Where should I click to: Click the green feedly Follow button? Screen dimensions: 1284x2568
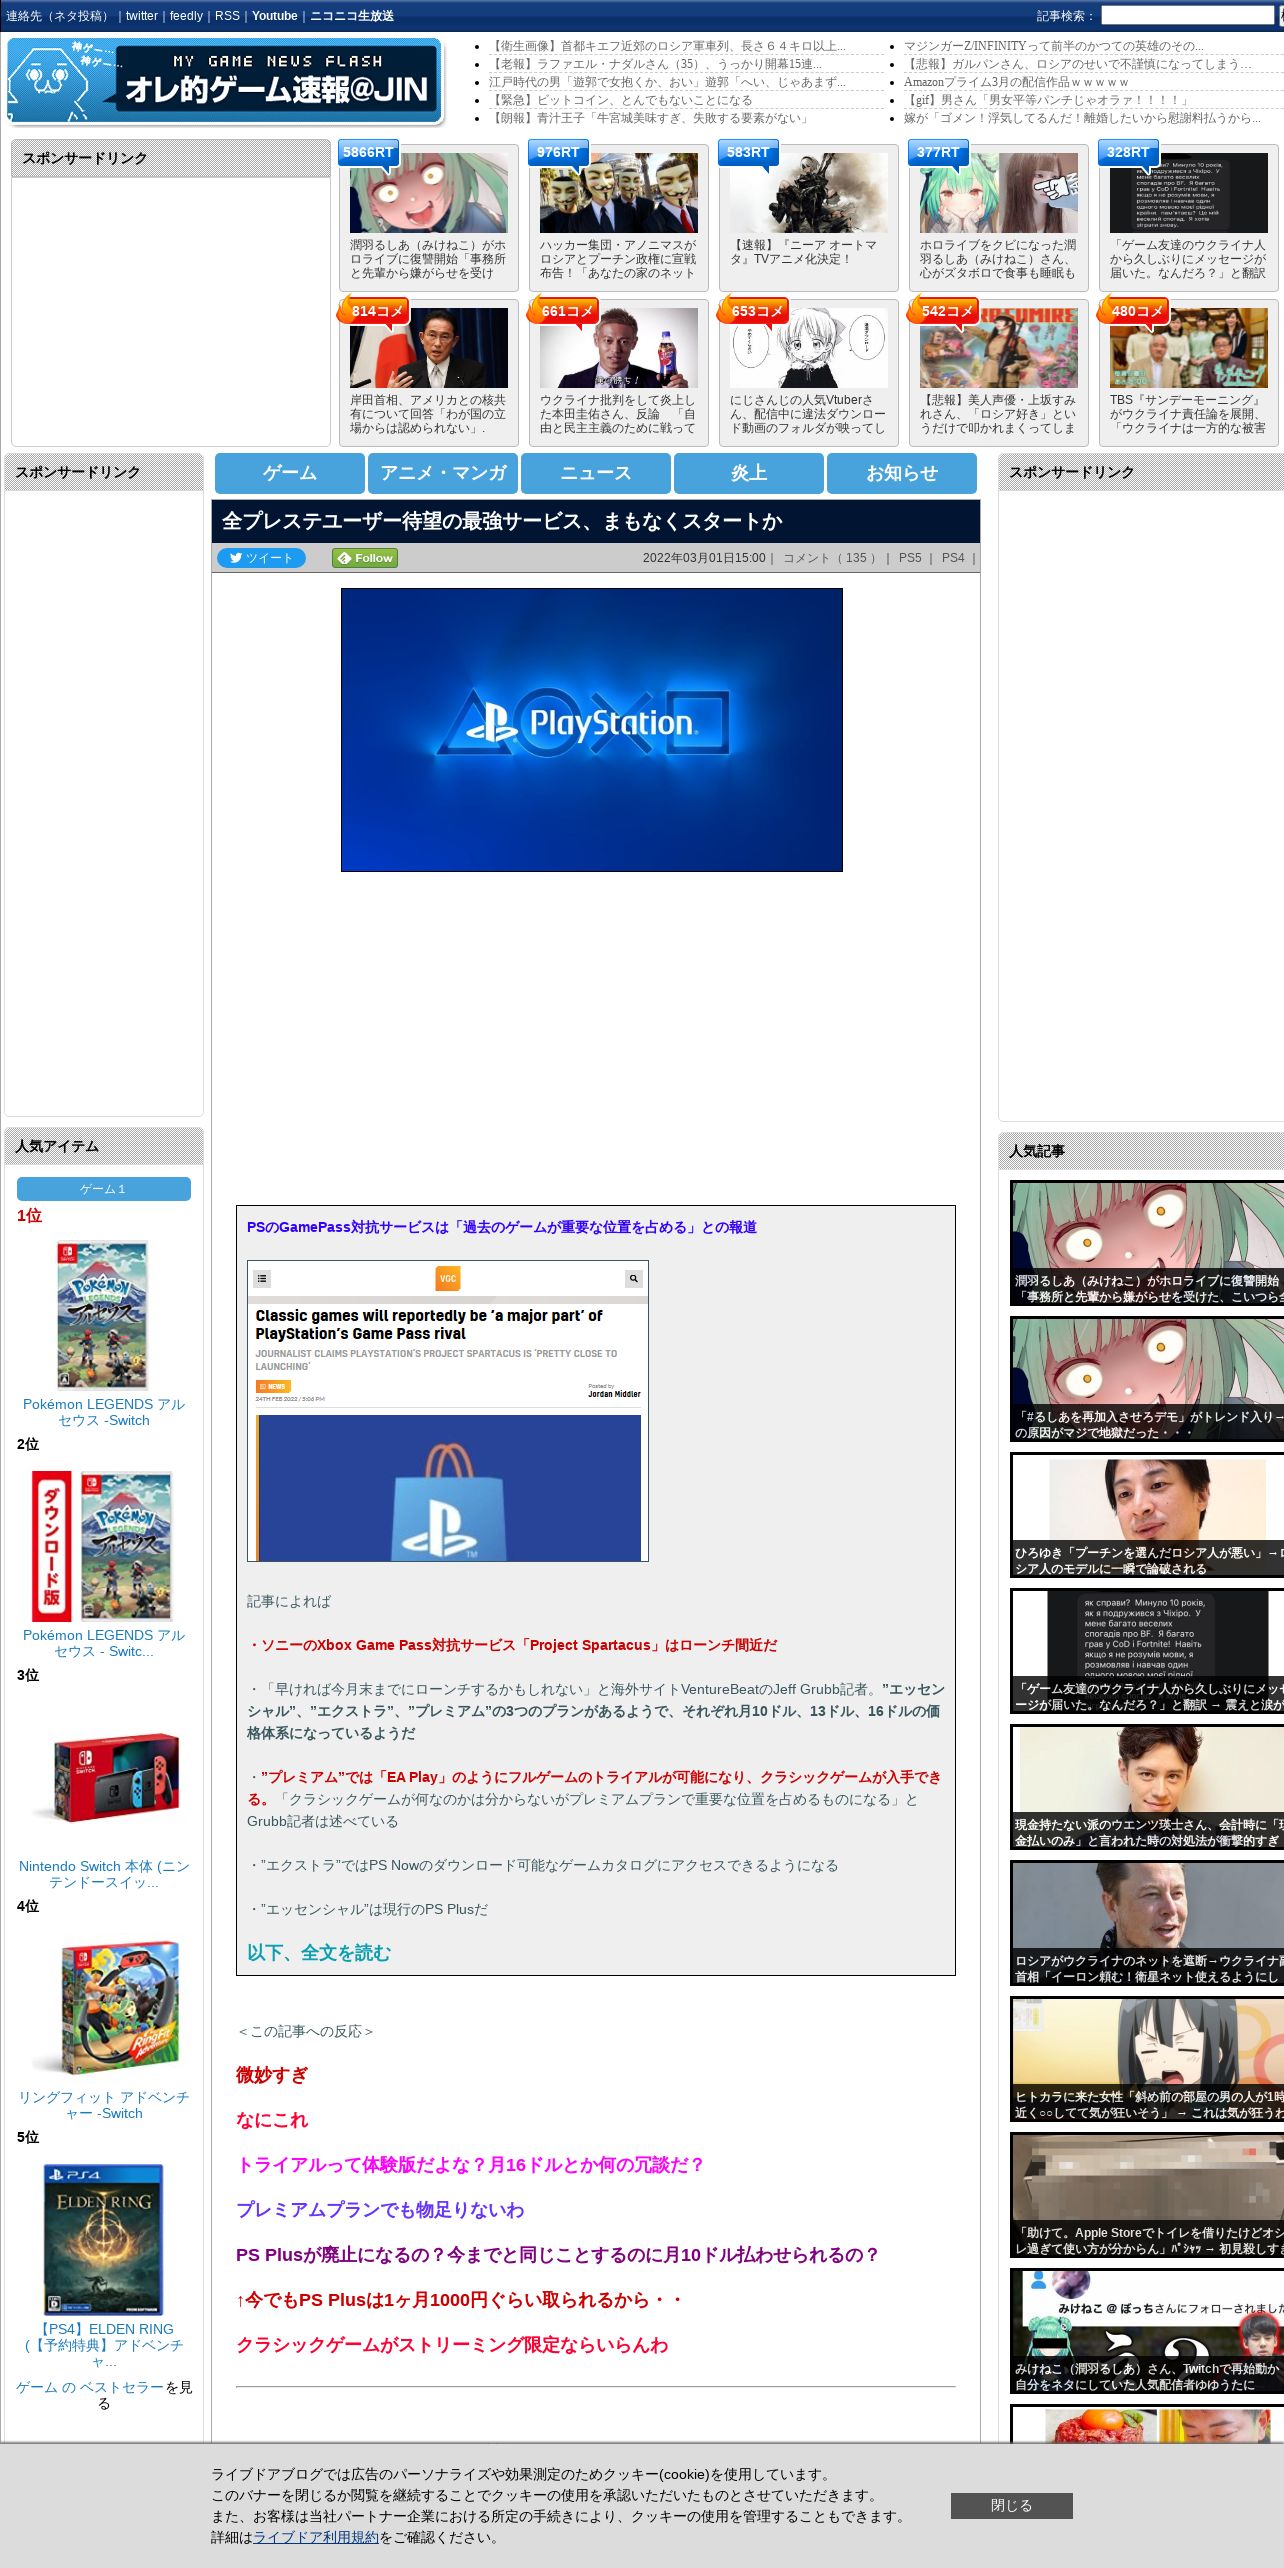coord(365,558)
